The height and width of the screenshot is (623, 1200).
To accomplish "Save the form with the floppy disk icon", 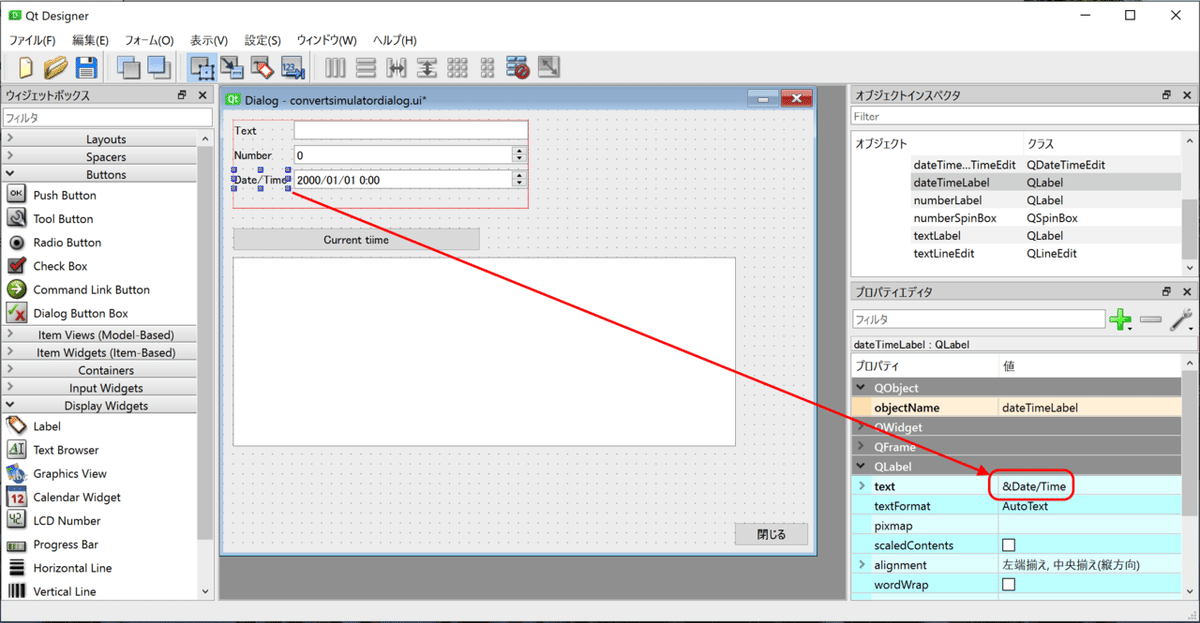I will 87,68.
